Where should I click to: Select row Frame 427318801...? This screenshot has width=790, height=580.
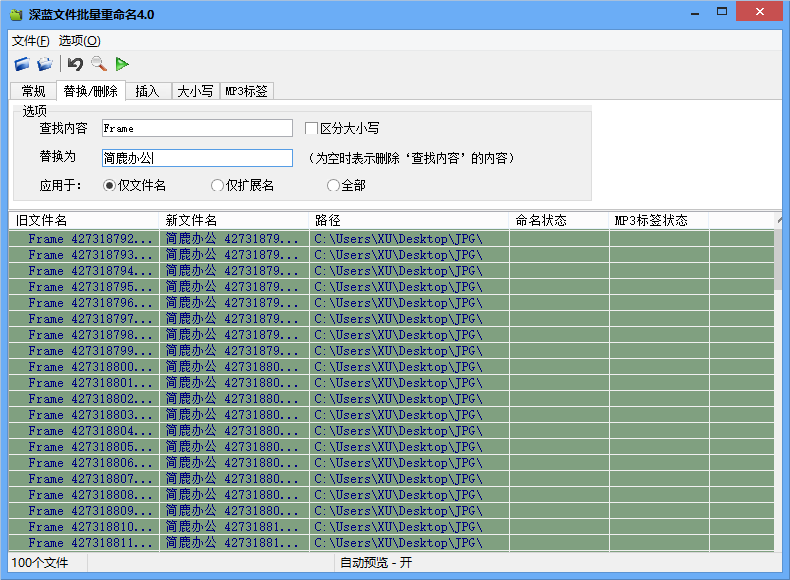(x=391, y=383)
